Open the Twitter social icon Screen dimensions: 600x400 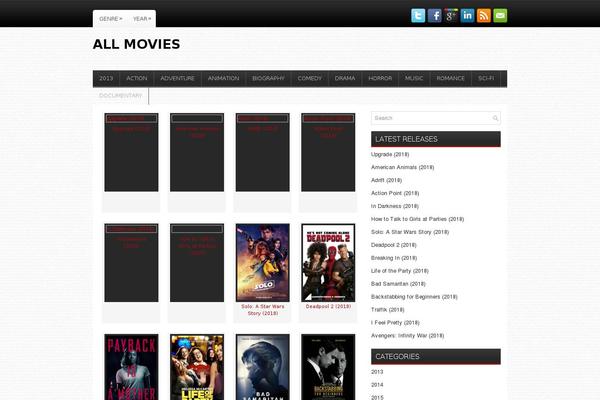418,16
